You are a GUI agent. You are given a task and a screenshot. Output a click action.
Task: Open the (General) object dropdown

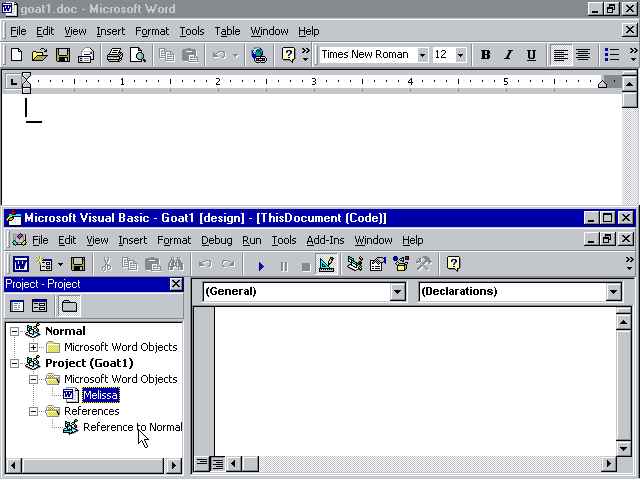coord(397,292)
